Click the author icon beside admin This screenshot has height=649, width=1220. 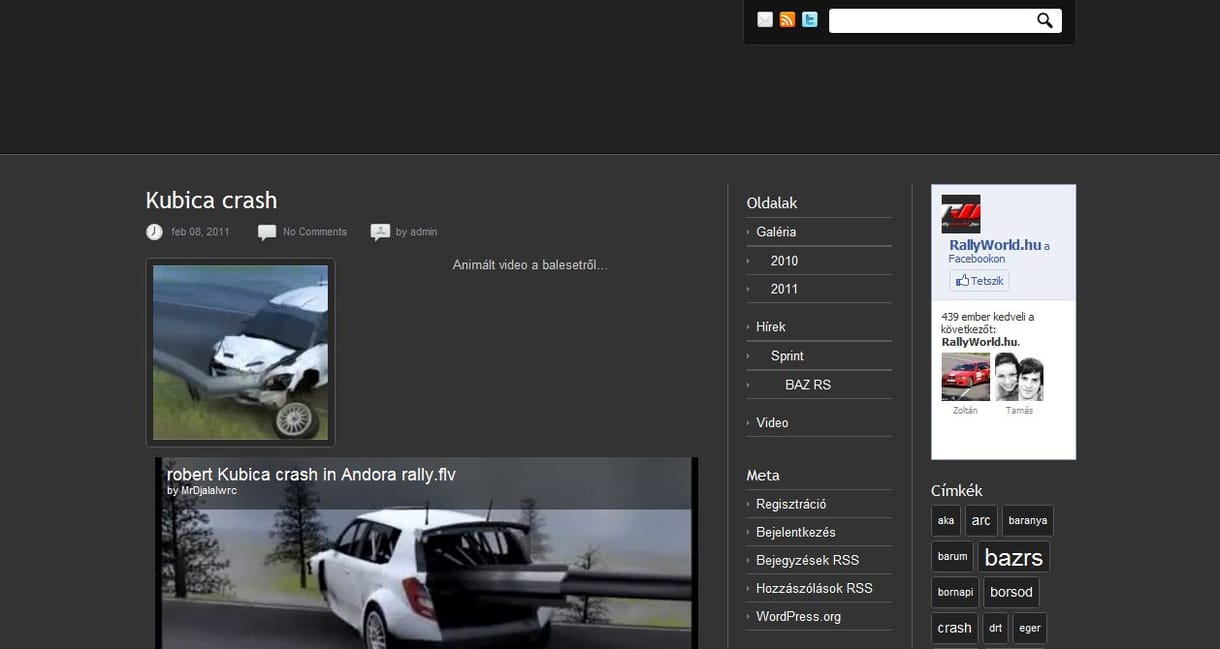[380, 232]
